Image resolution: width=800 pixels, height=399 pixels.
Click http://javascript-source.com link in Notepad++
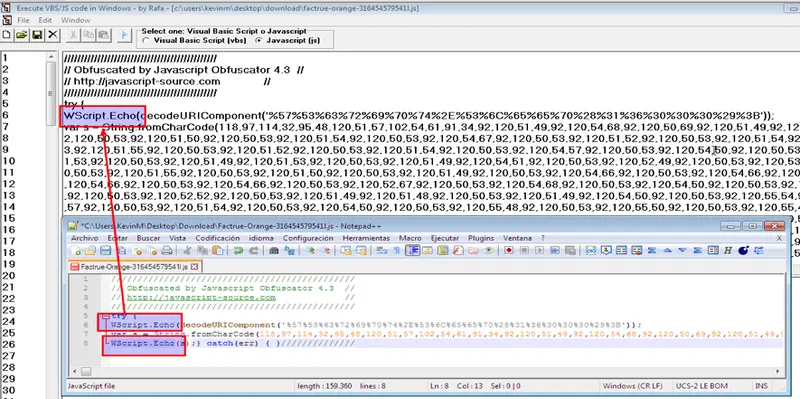coord(202,297)
